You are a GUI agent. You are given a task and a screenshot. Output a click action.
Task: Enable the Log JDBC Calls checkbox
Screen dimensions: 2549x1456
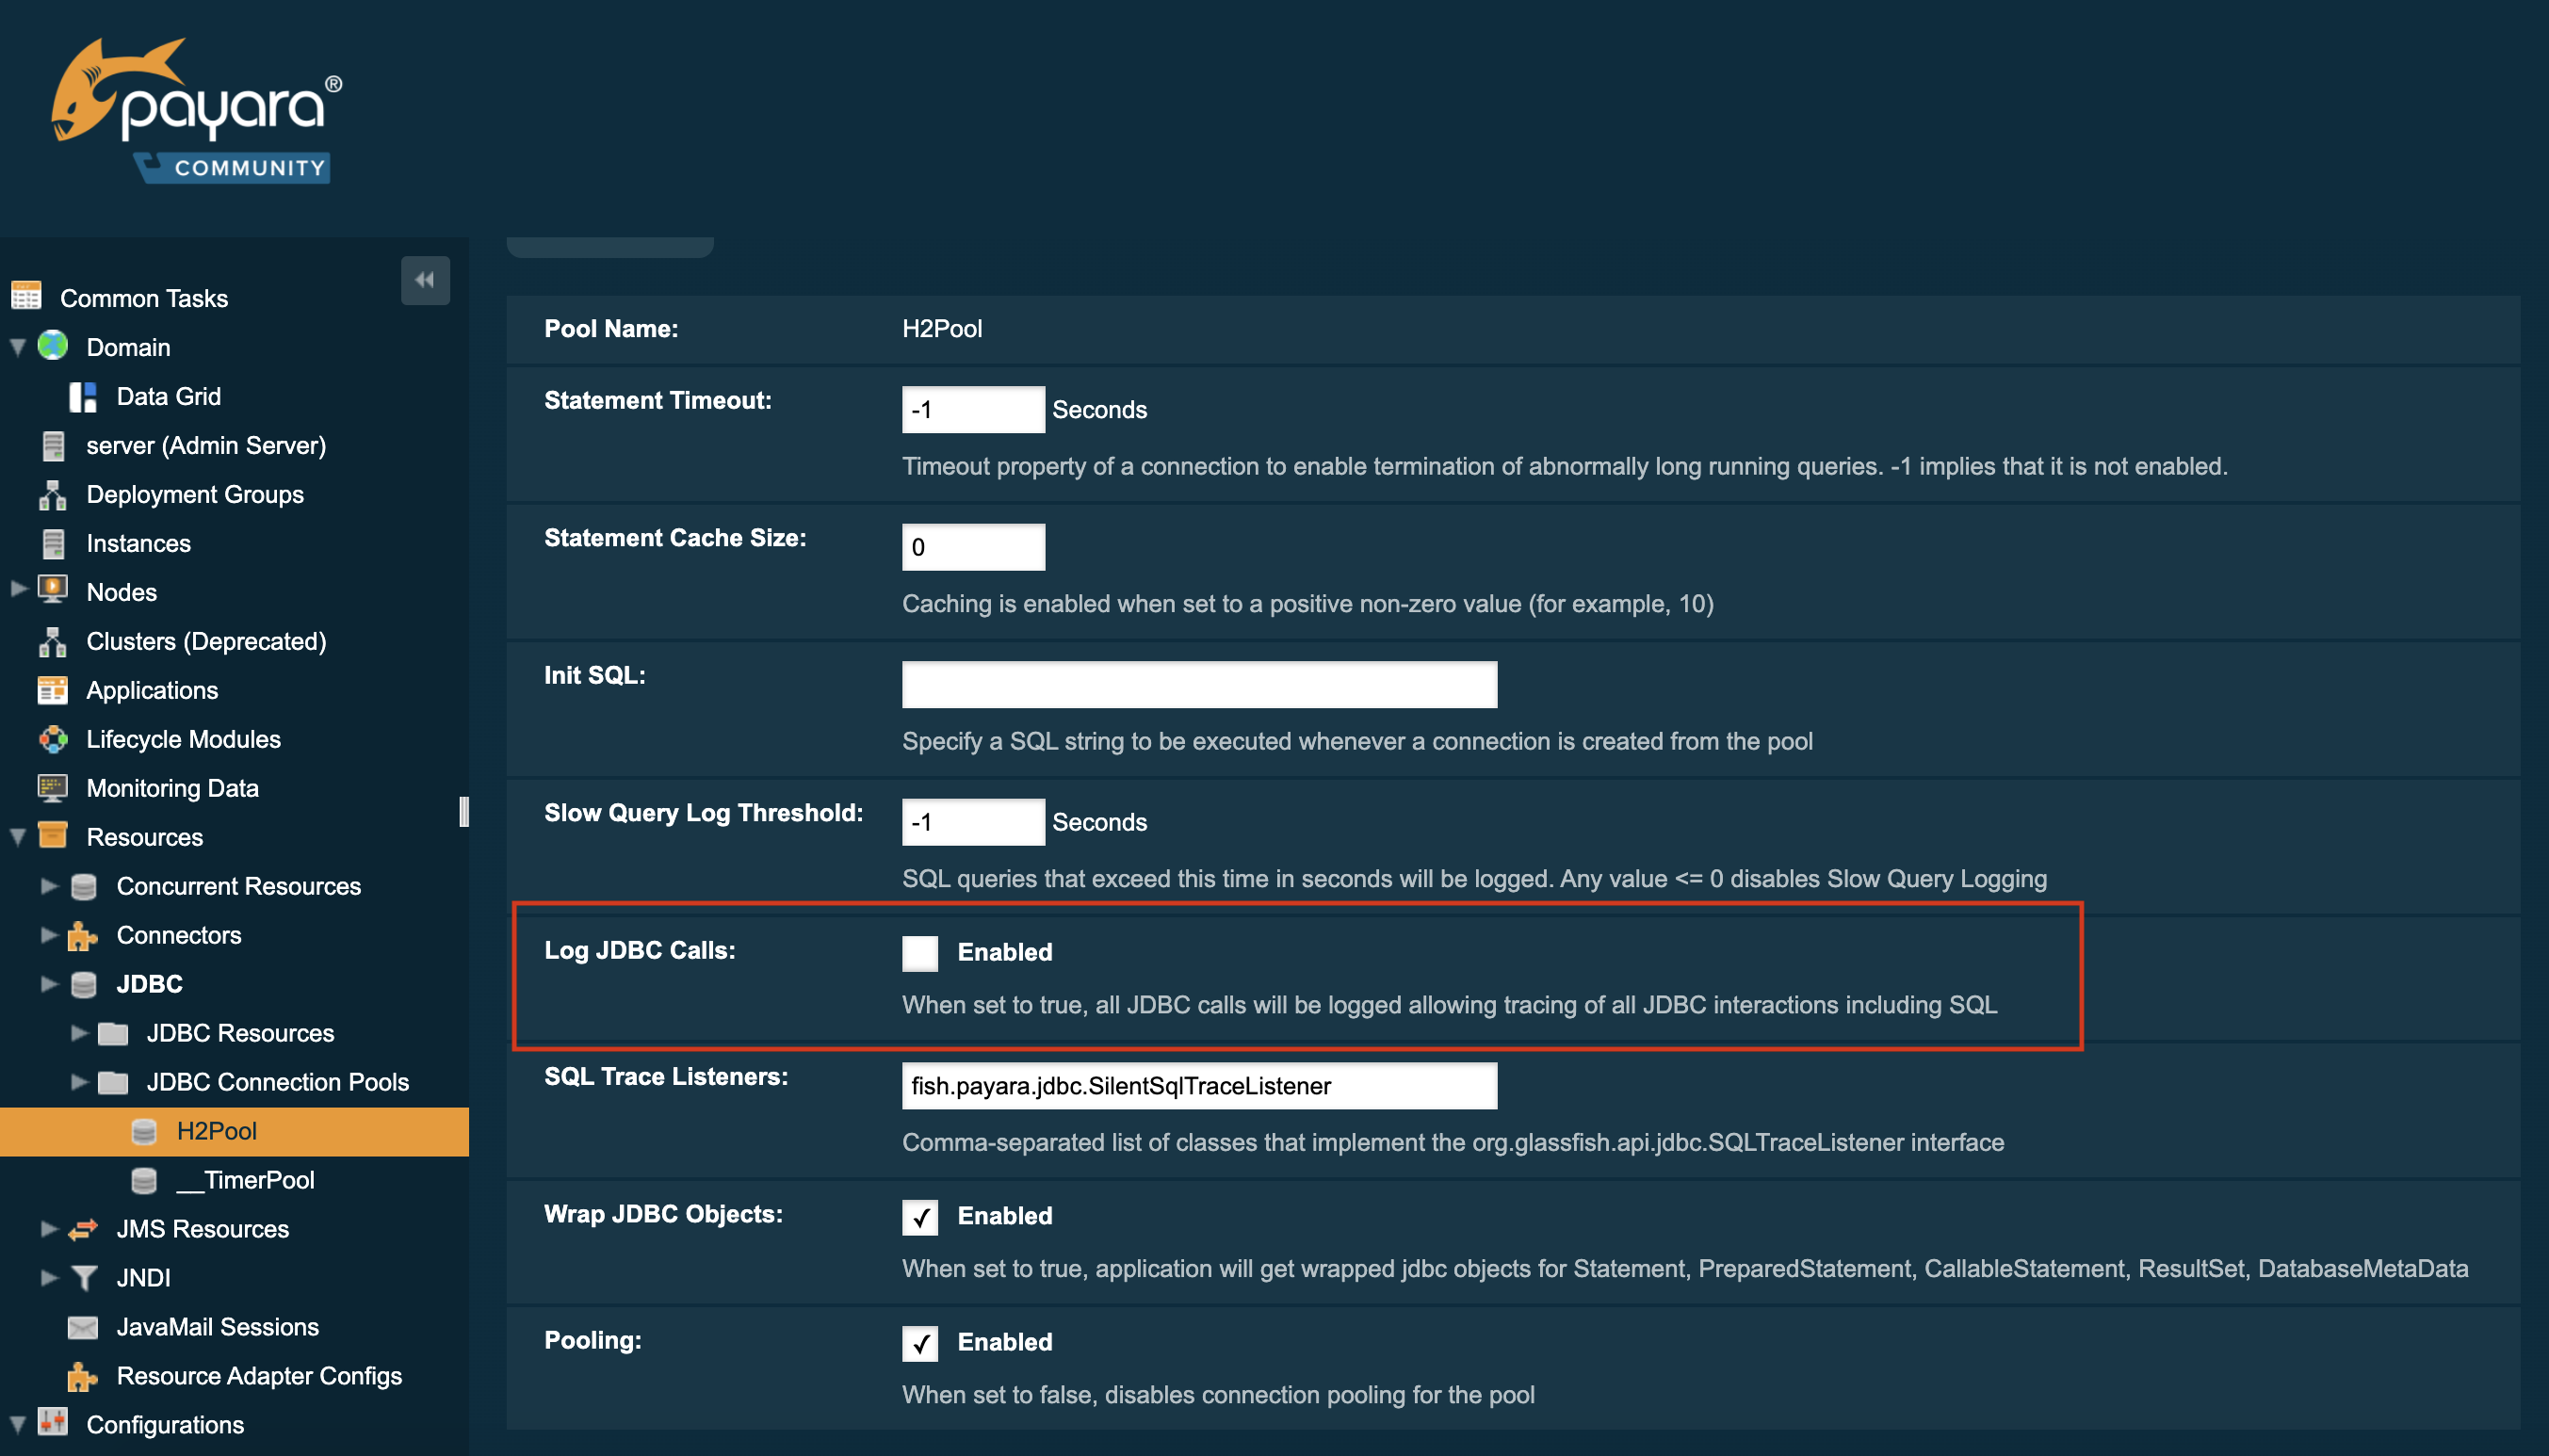[919, 952]
